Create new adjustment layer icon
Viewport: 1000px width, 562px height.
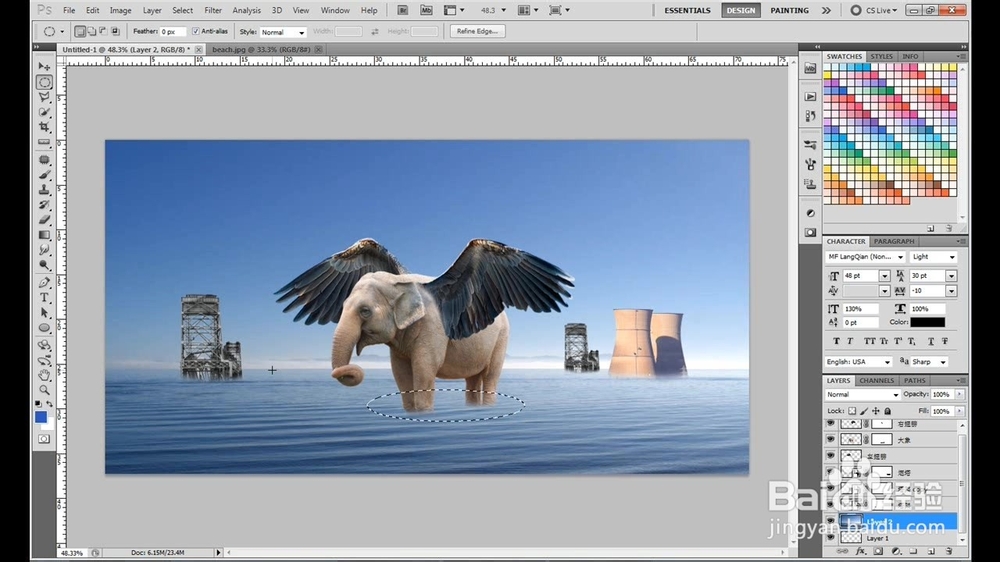coord(896,551)
